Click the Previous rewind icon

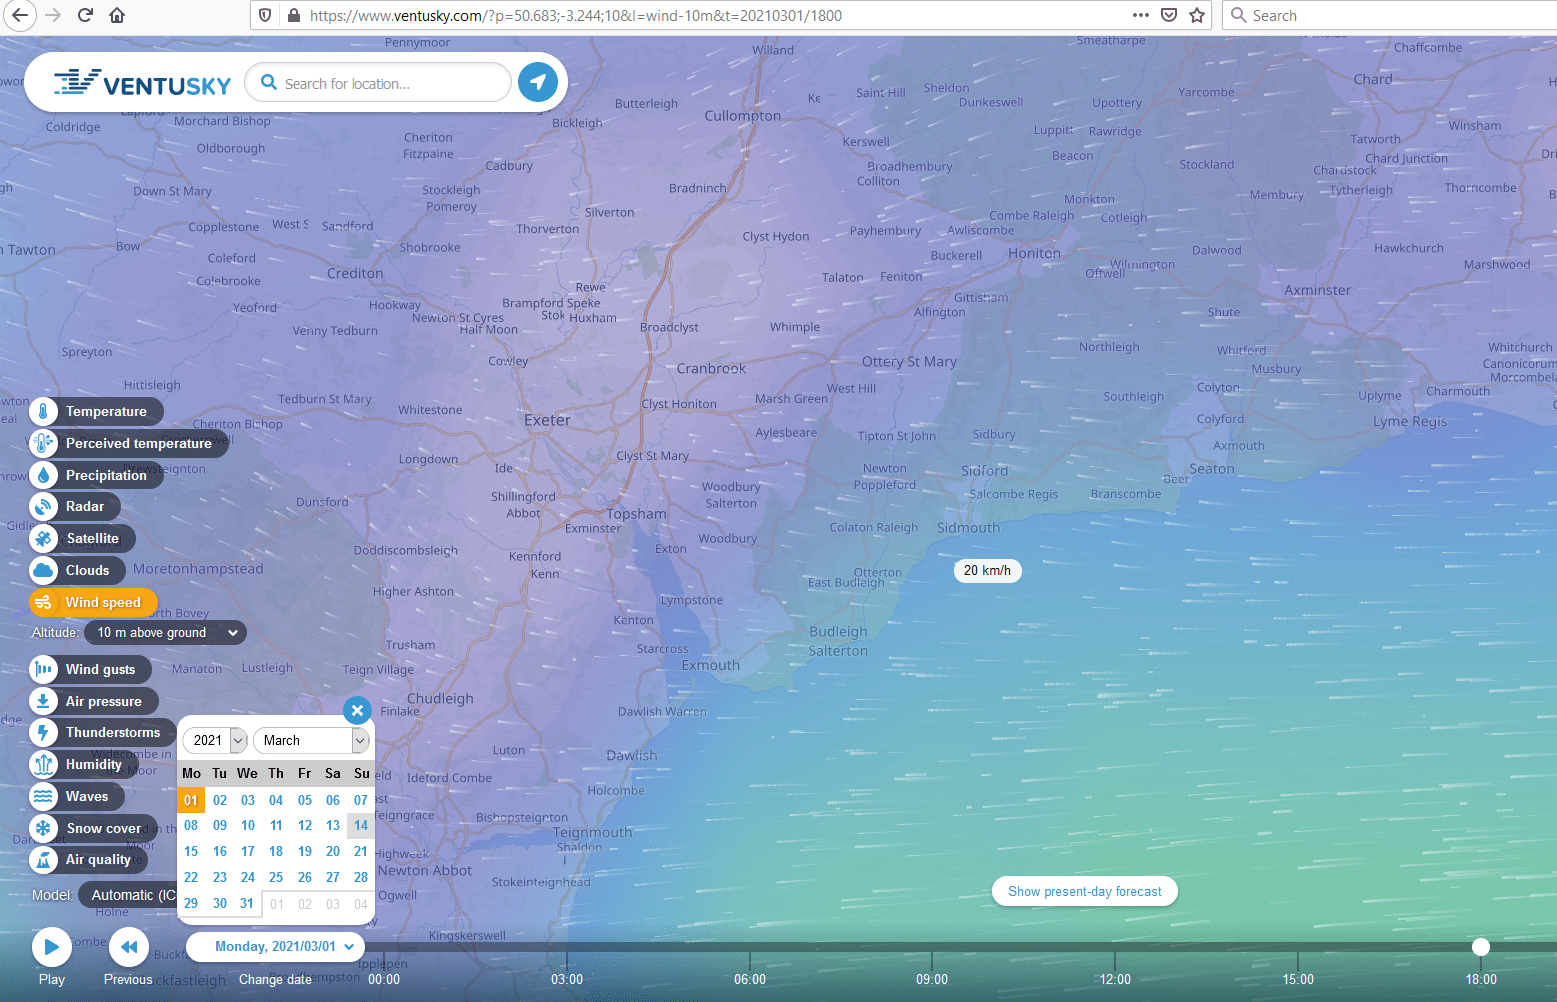click(x=128, y=947)
